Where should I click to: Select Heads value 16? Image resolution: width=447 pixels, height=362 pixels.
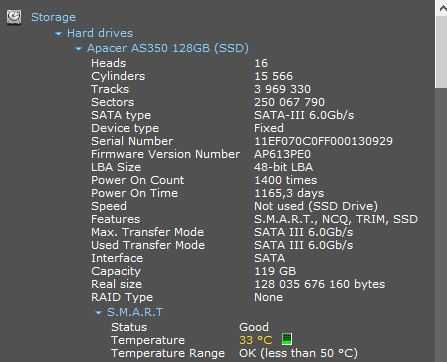click(x=261, y=63)
